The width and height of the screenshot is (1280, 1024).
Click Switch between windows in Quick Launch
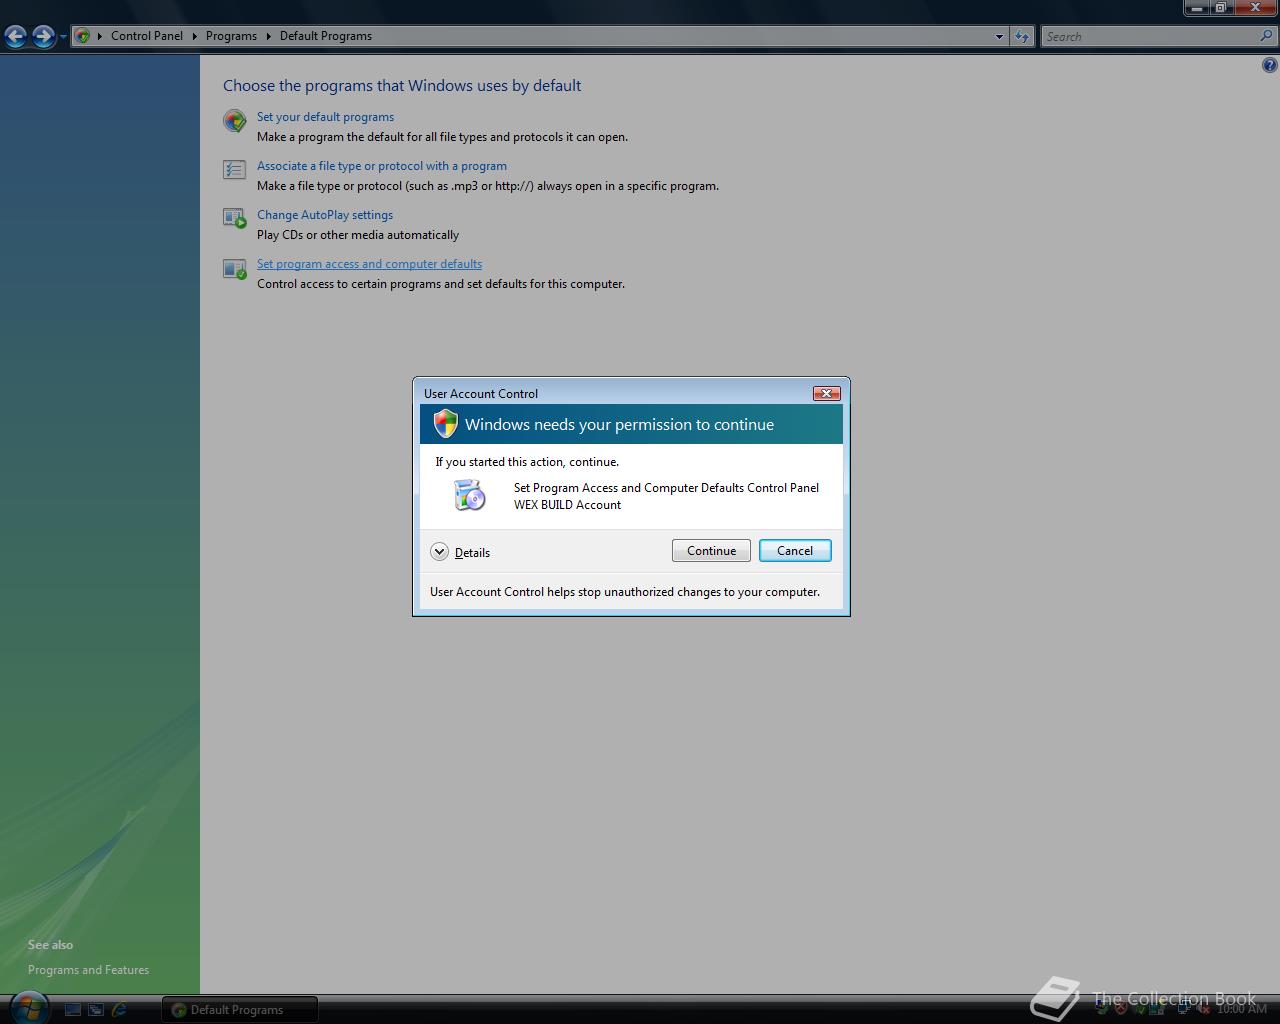click(x=96, y=1010)
